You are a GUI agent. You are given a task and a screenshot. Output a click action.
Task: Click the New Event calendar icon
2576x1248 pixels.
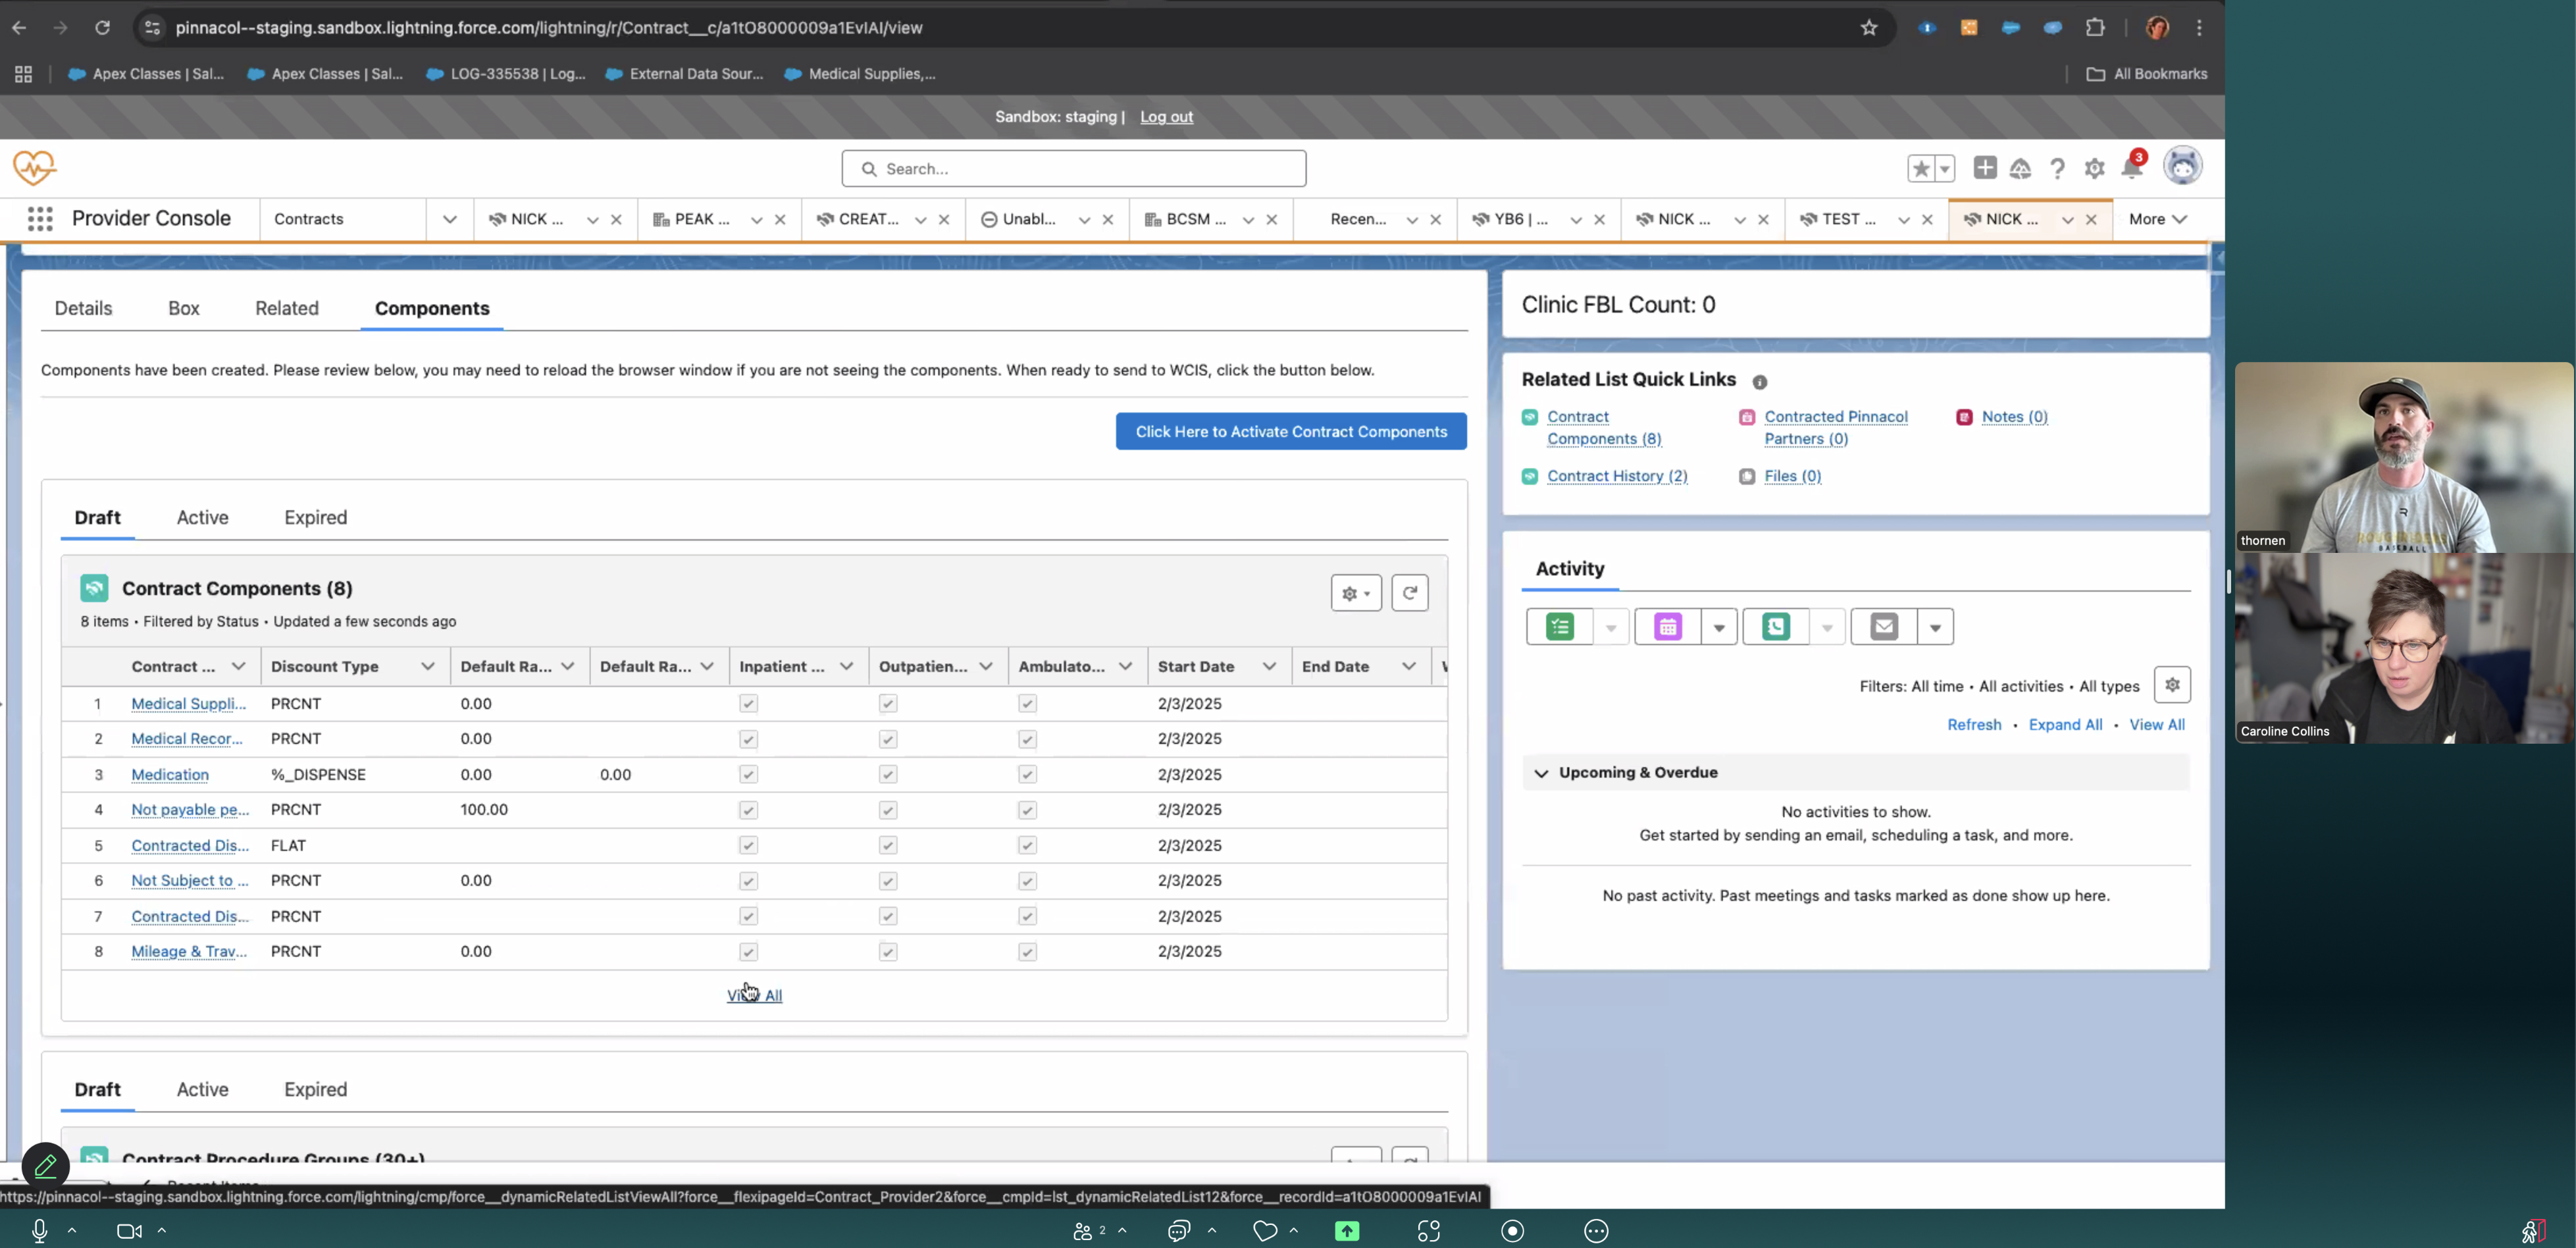point(1667,627)
